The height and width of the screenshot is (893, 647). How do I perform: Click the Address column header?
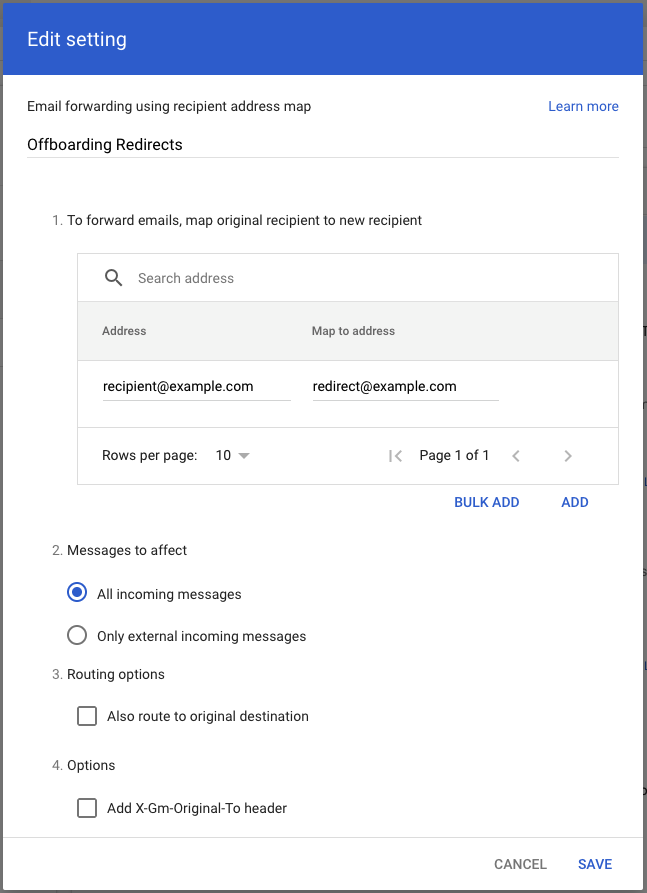point(124,331)
